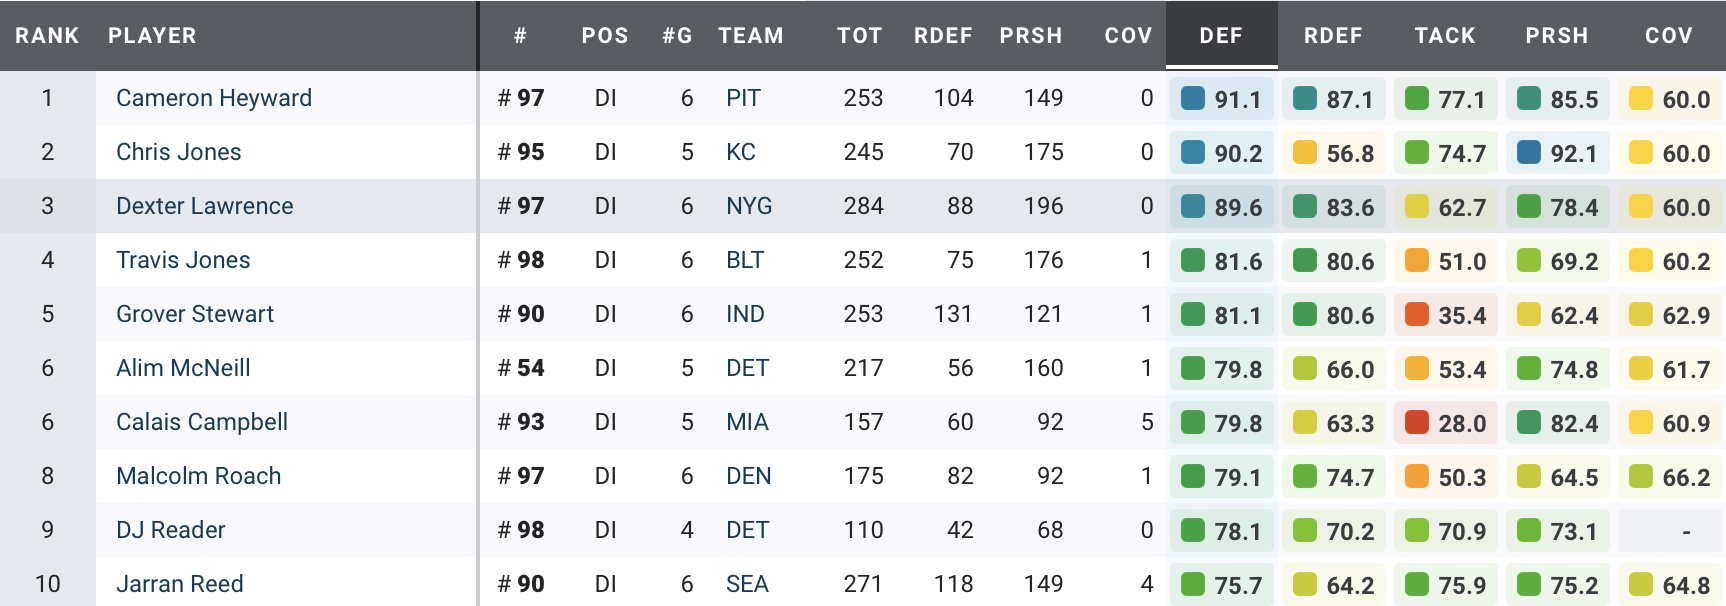Click the #G games column header

[x=677, y=36]
